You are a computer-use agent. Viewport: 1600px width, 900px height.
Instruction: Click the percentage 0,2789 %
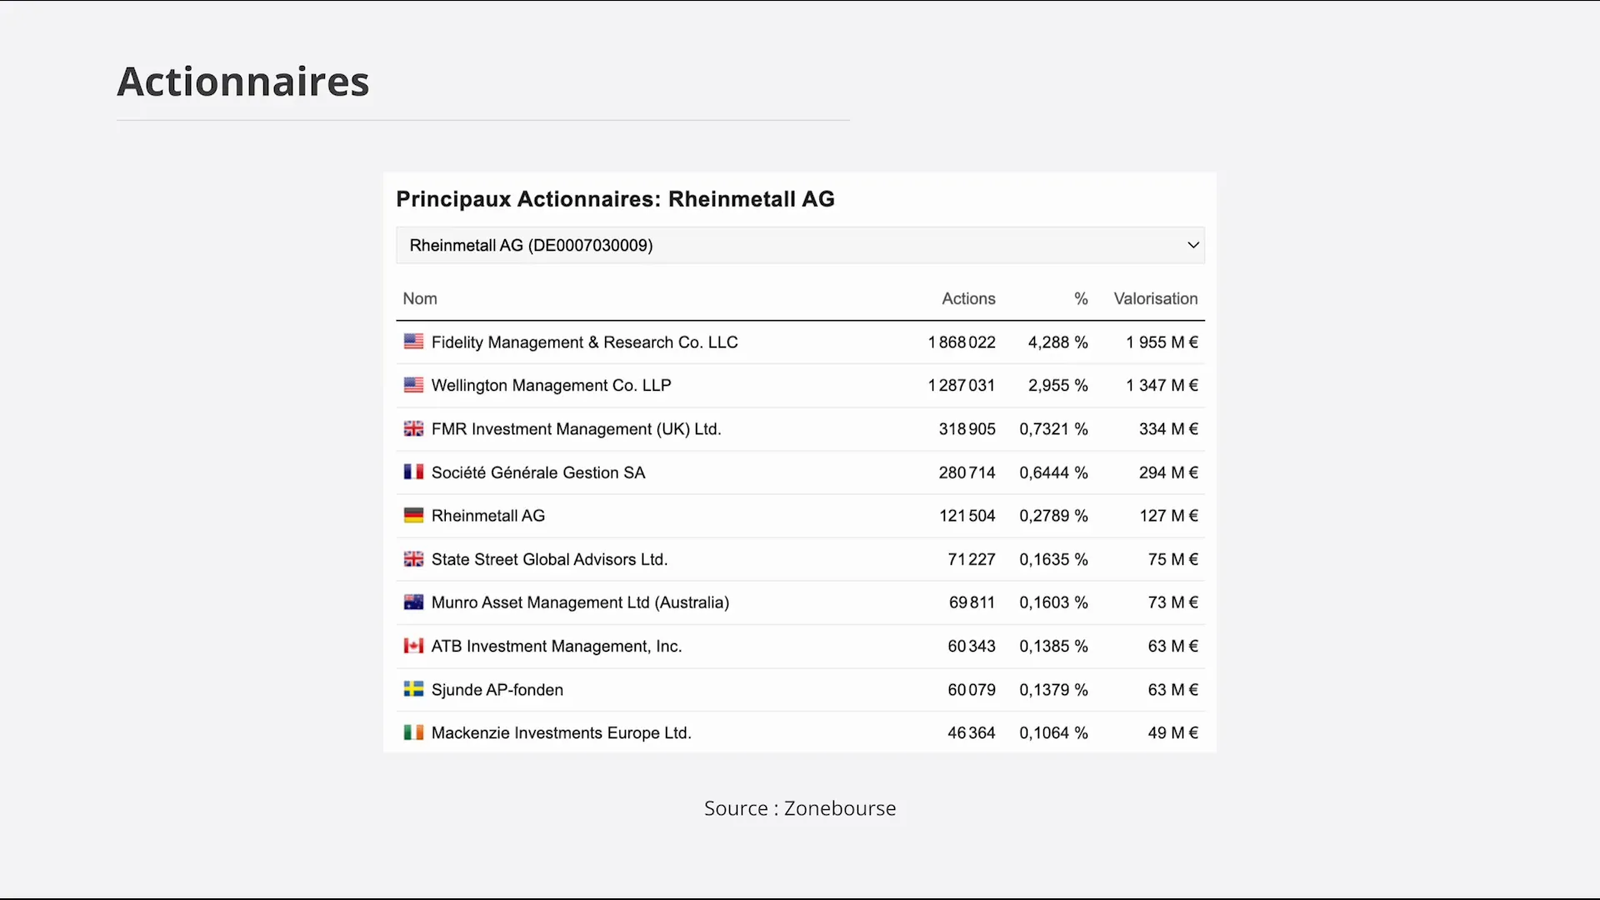tap(1054, 516)
